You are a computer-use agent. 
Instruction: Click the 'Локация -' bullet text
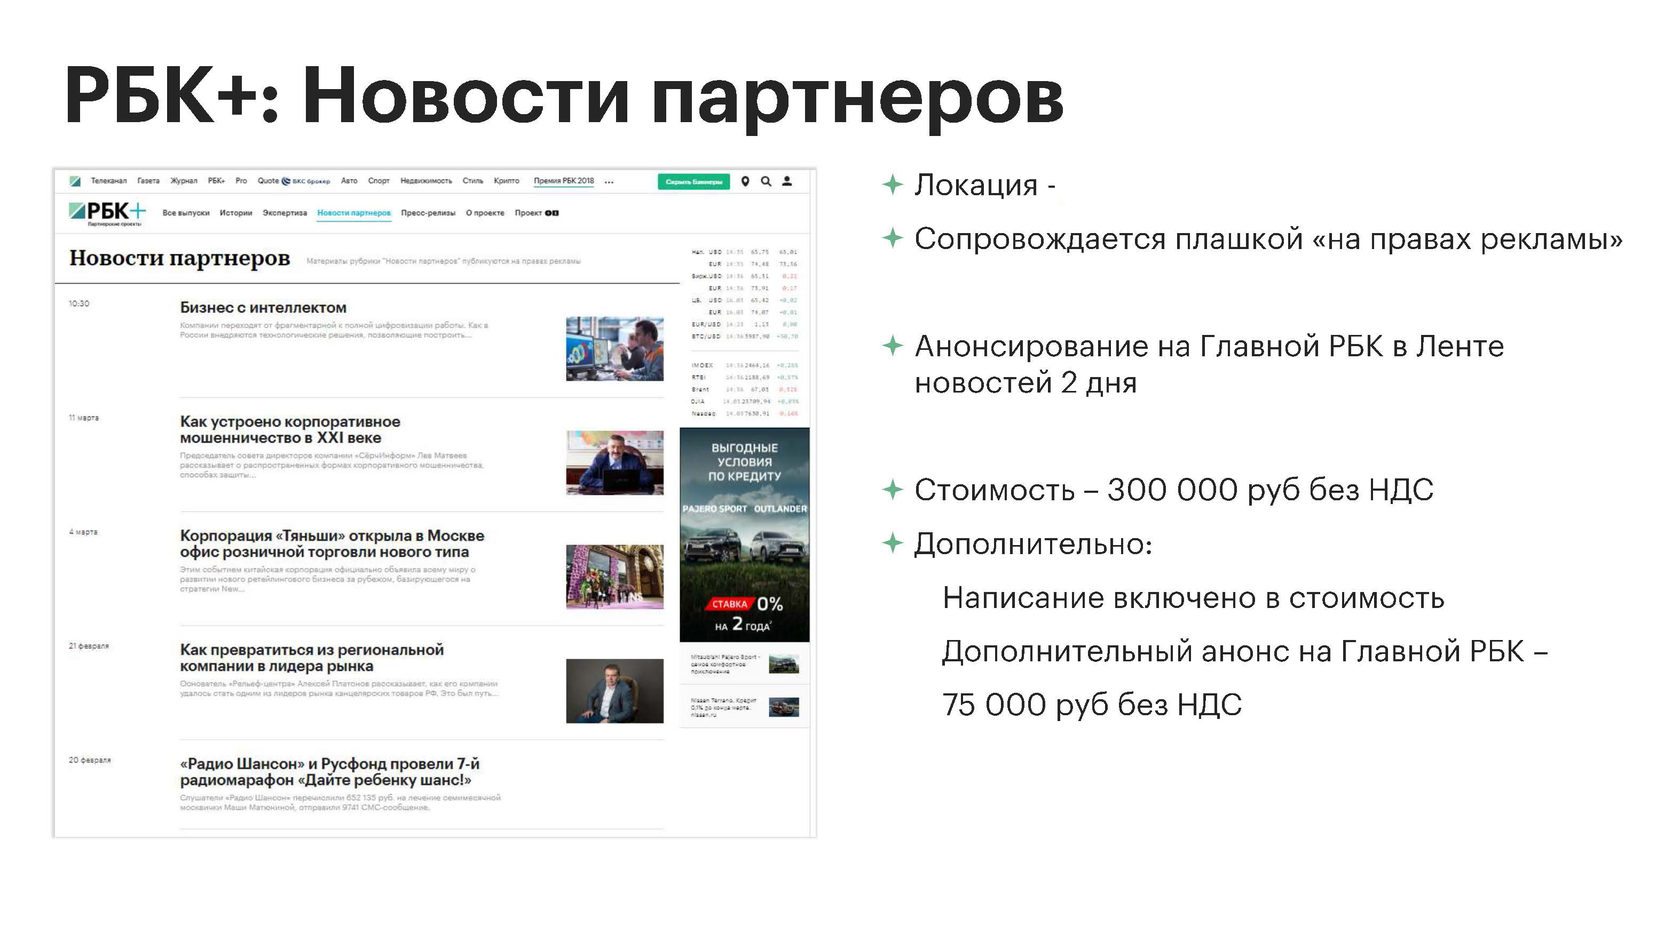985,185
